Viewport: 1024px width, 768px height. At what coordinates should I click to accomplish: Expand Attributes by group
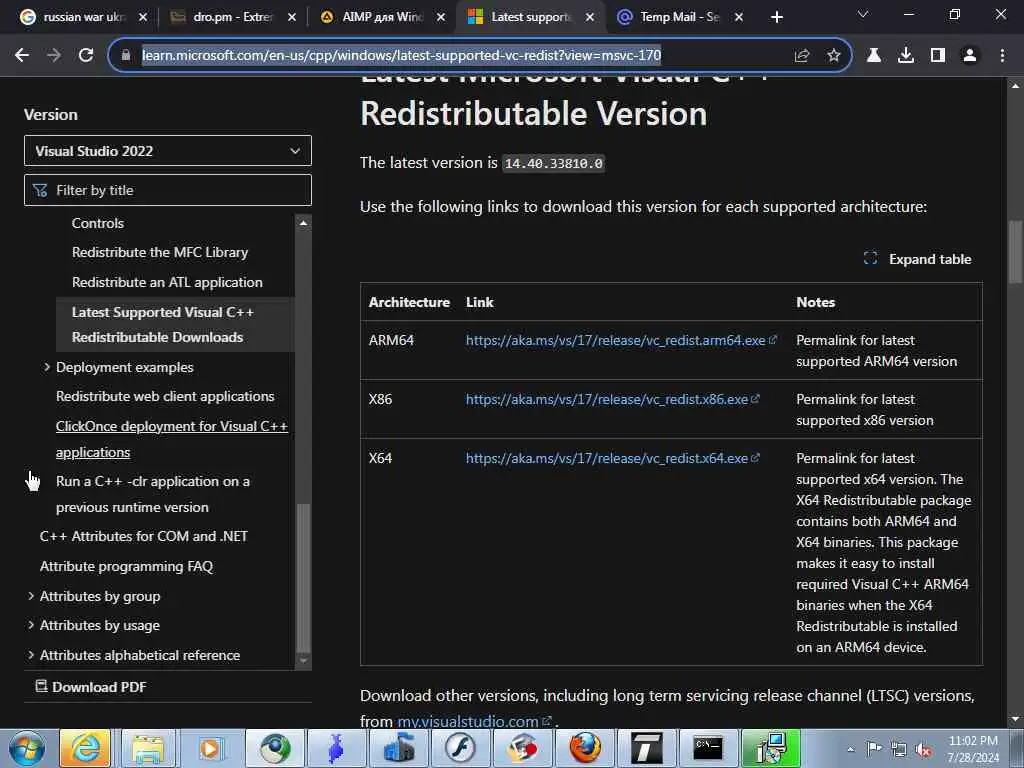31,596
